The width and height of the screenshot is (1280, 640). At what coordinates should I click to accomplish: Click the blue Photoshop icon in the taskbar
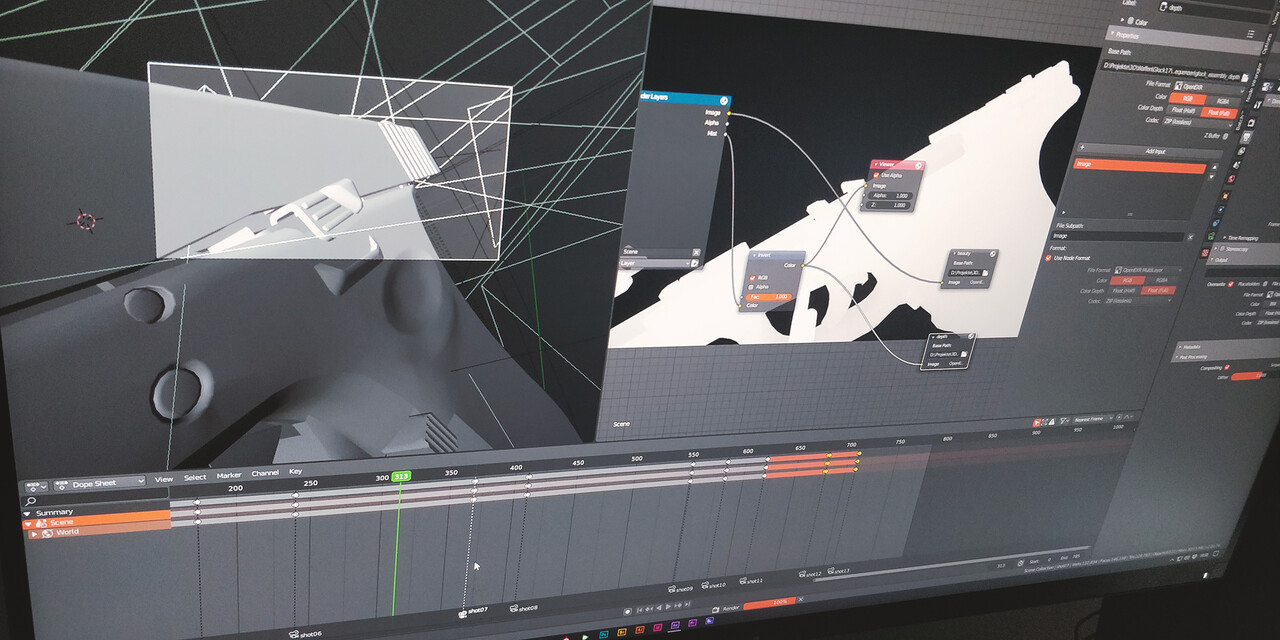(x=603, y=633)
